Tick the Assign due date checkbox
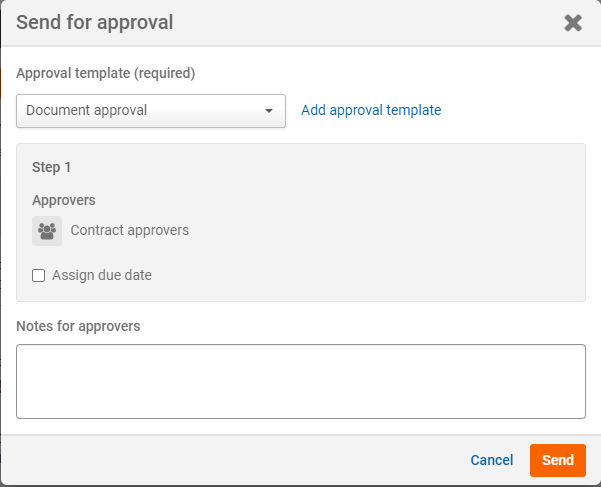This screenshot has width=601, height=487. click(x=38, y=275)
